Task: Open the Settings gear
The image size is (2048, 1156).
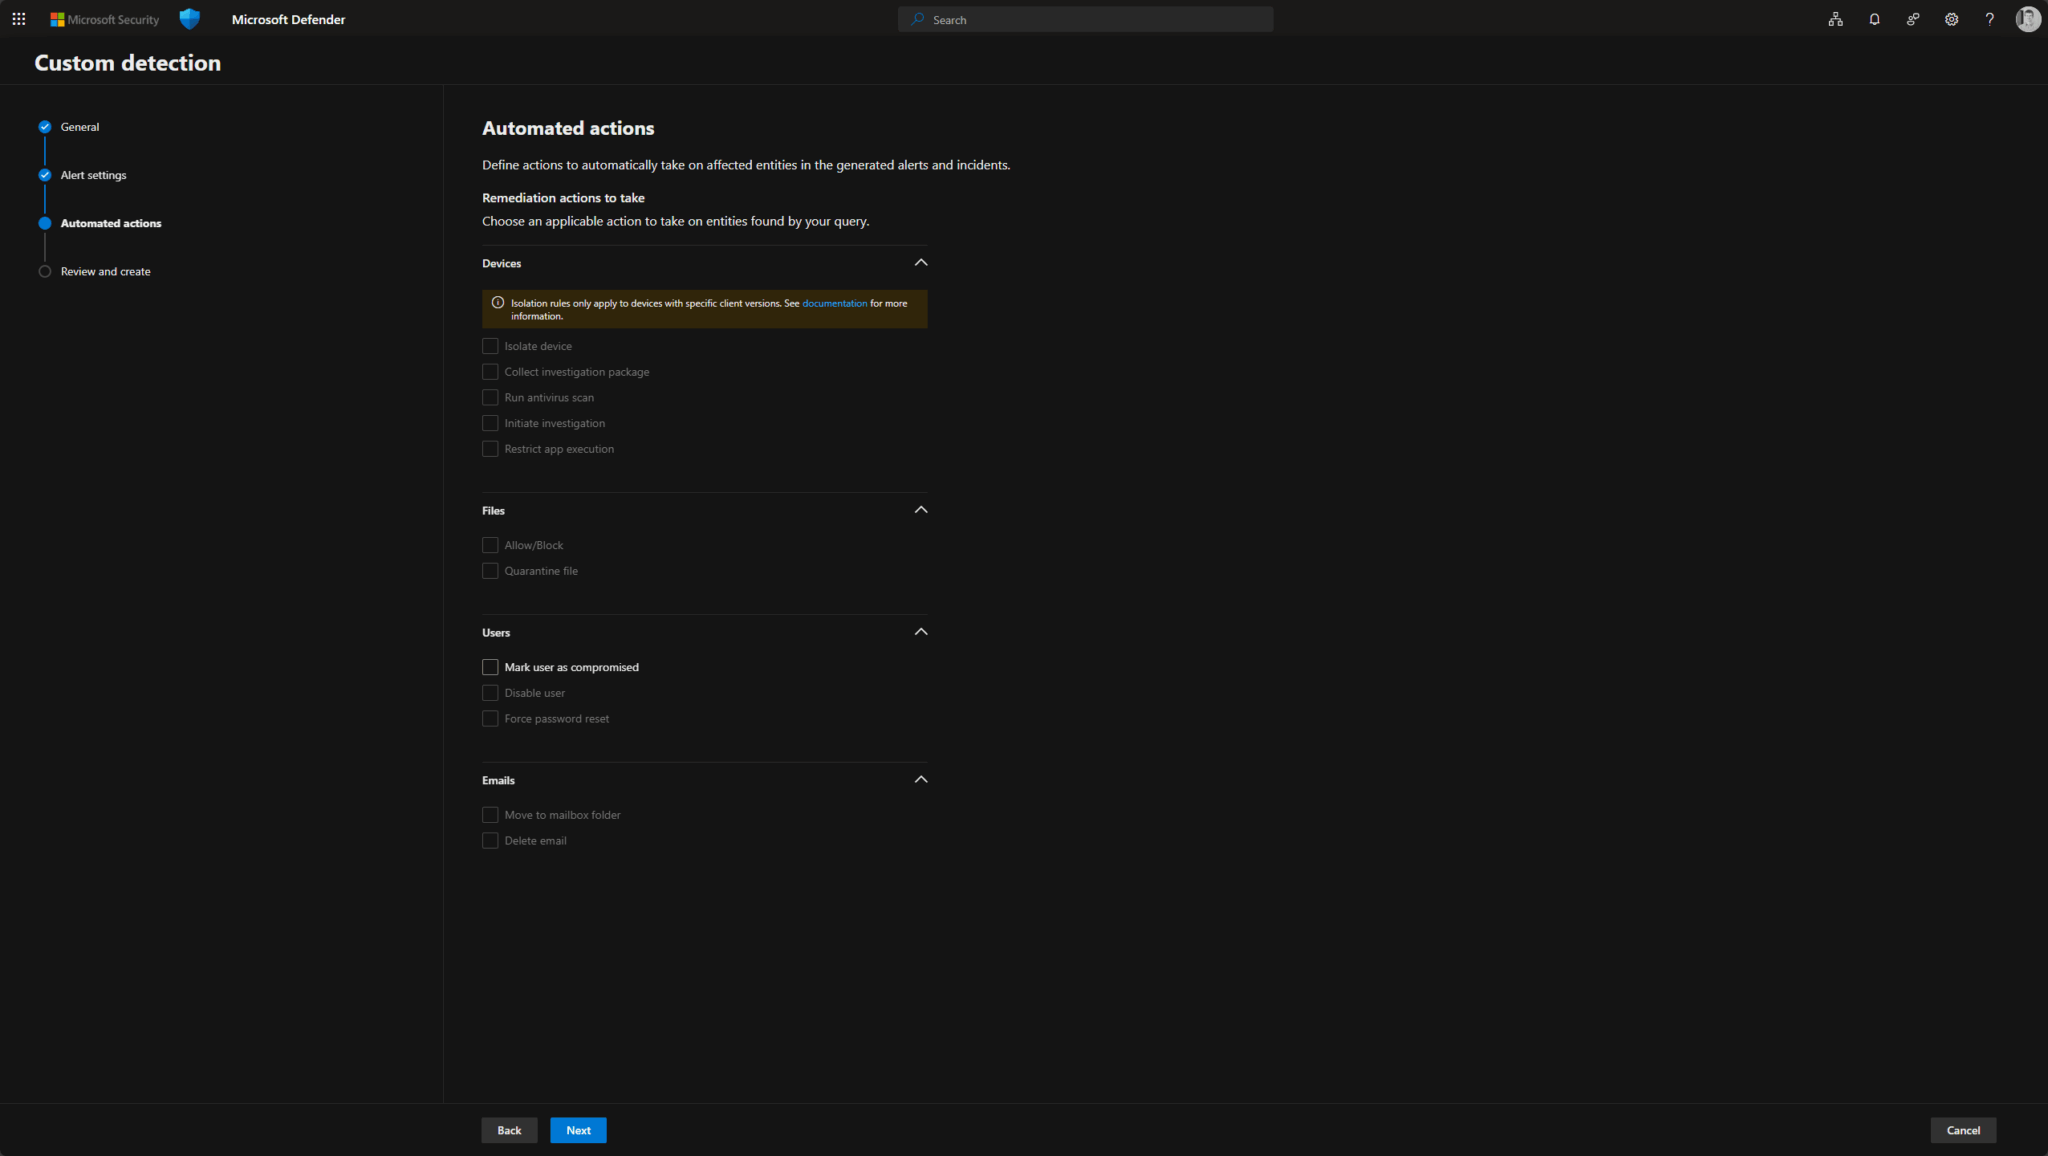Action: coord(1951,19)
